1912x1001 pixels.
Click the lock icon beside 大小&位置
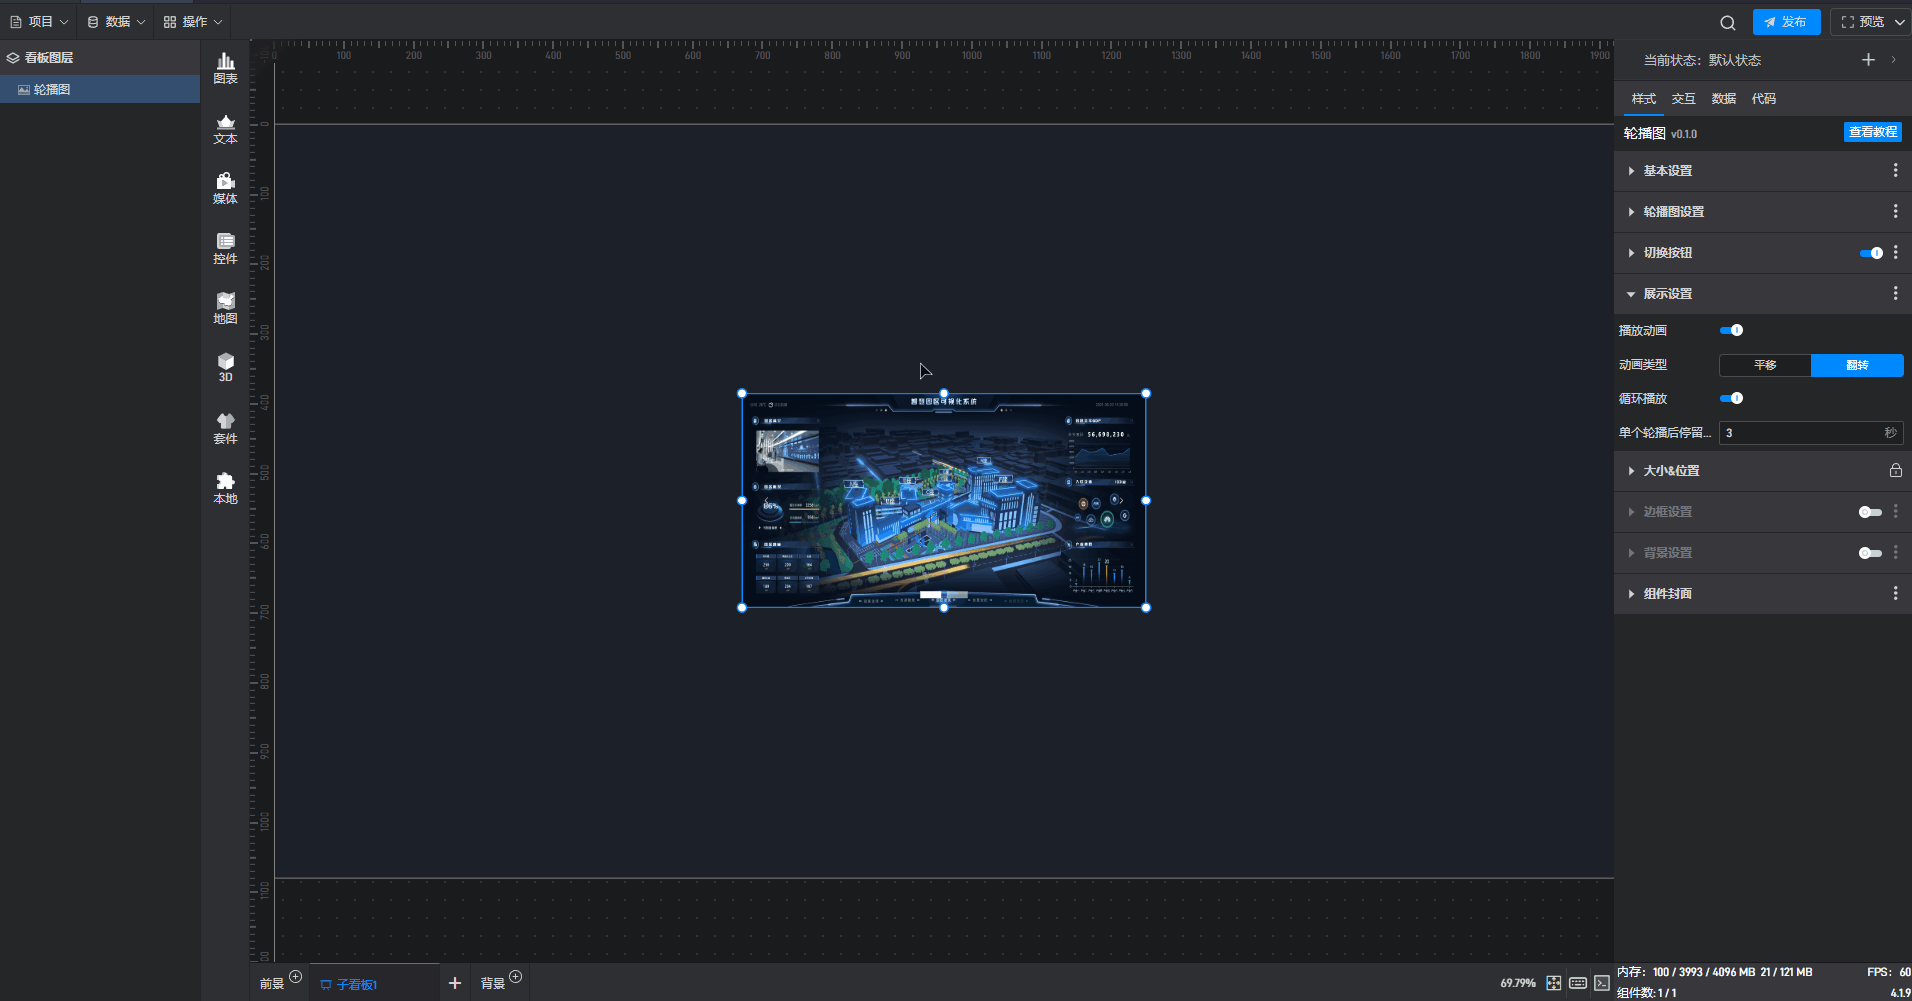(1895, 470)
